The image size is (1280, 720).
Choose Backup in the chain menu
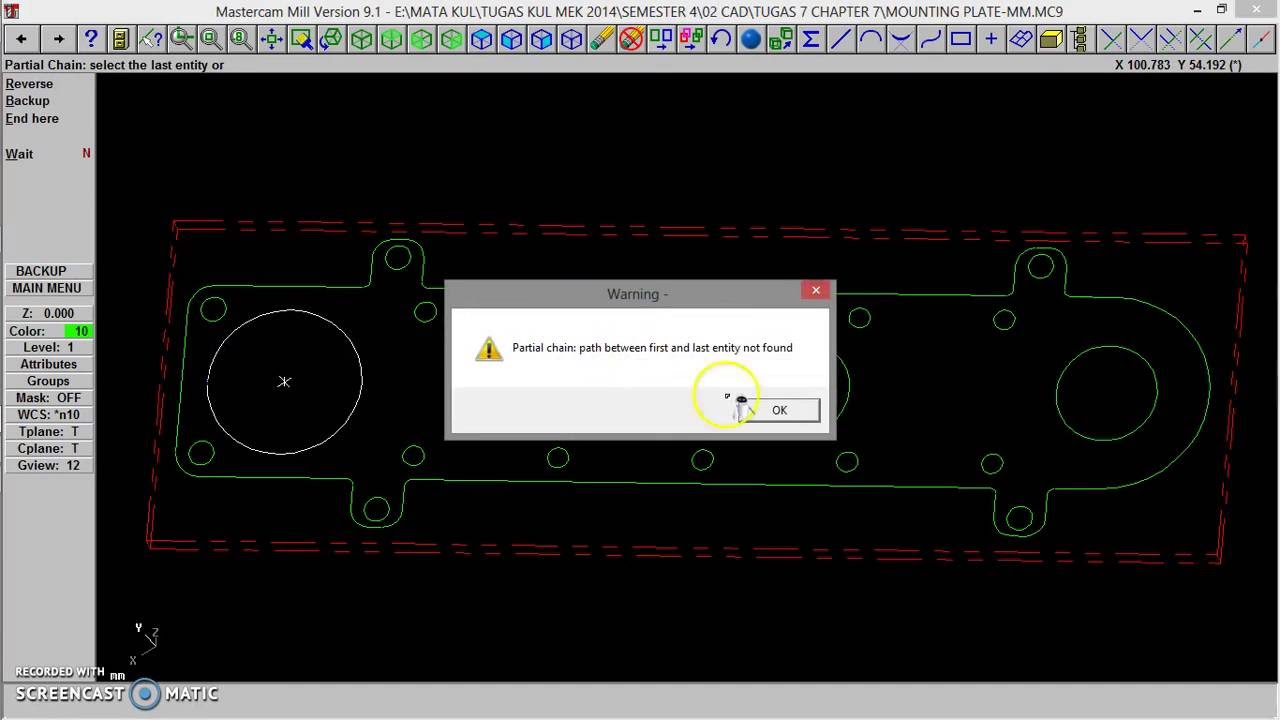tap(27, 101)
